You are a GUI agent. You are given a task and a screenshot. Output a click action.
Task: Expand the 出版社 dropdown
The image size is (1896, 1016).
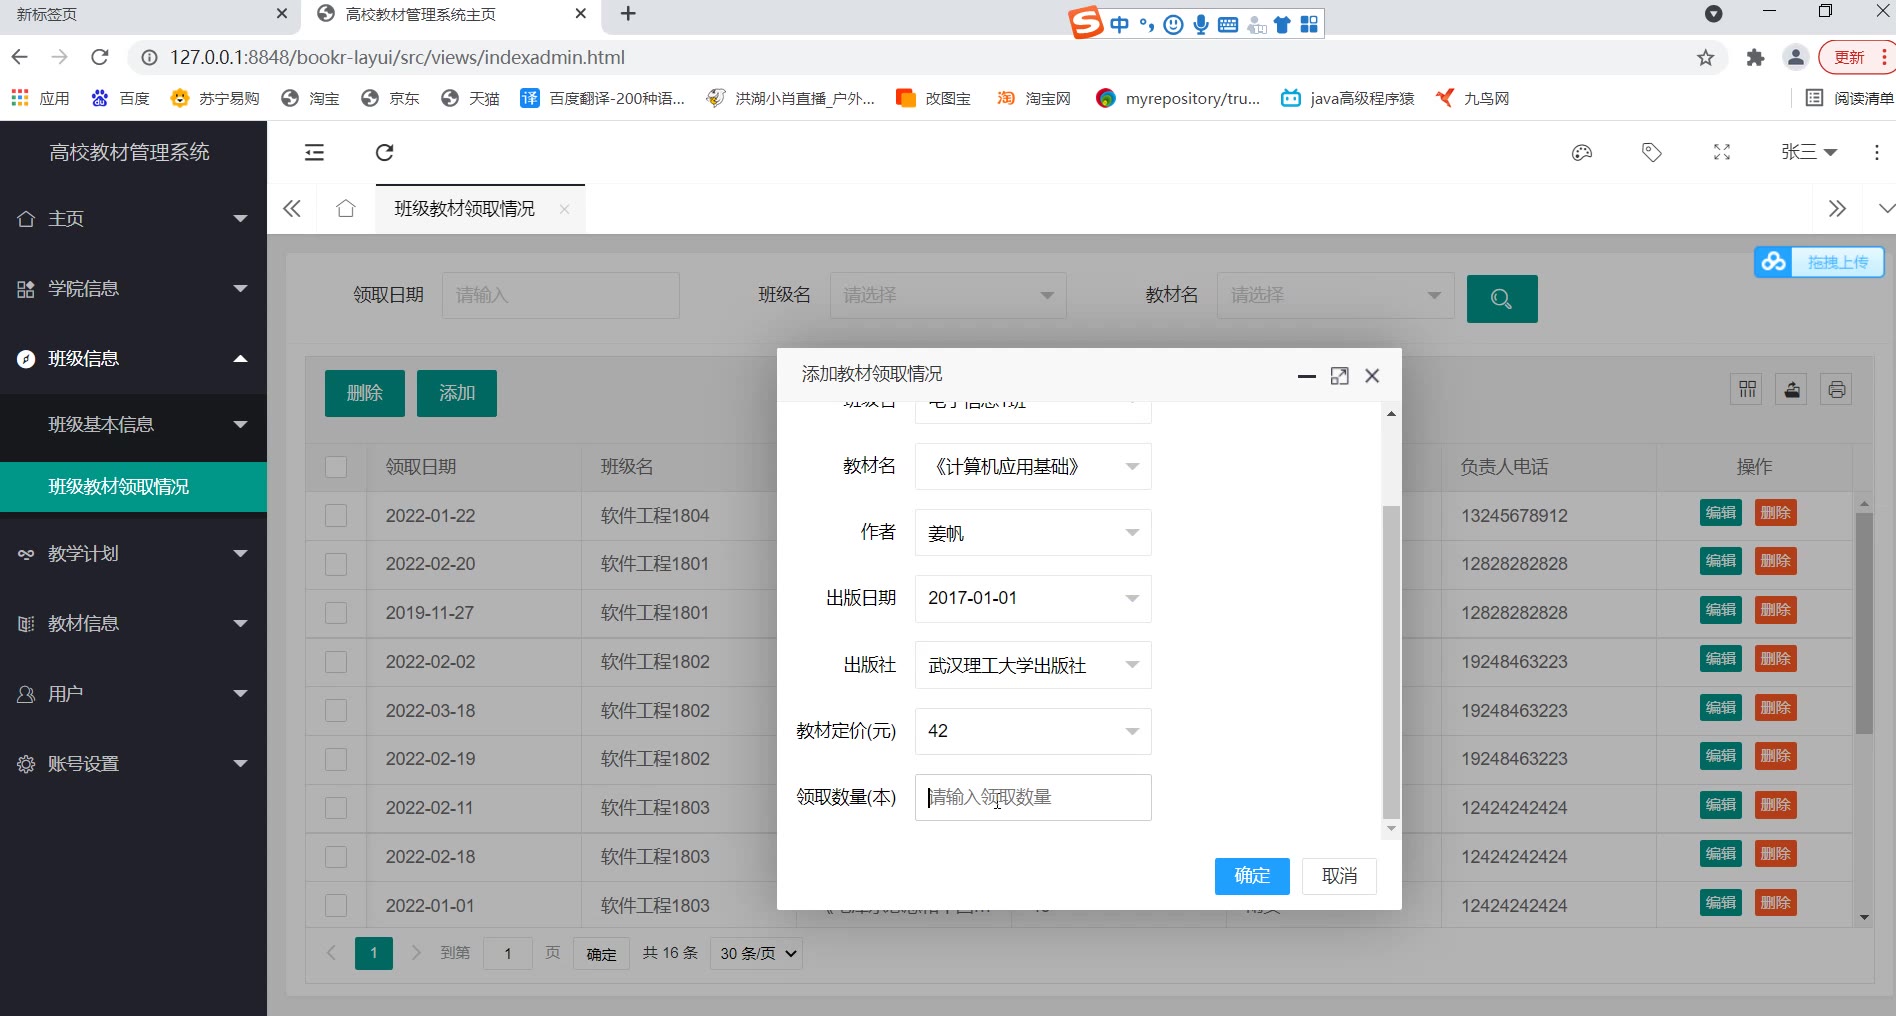point(1032,665)
